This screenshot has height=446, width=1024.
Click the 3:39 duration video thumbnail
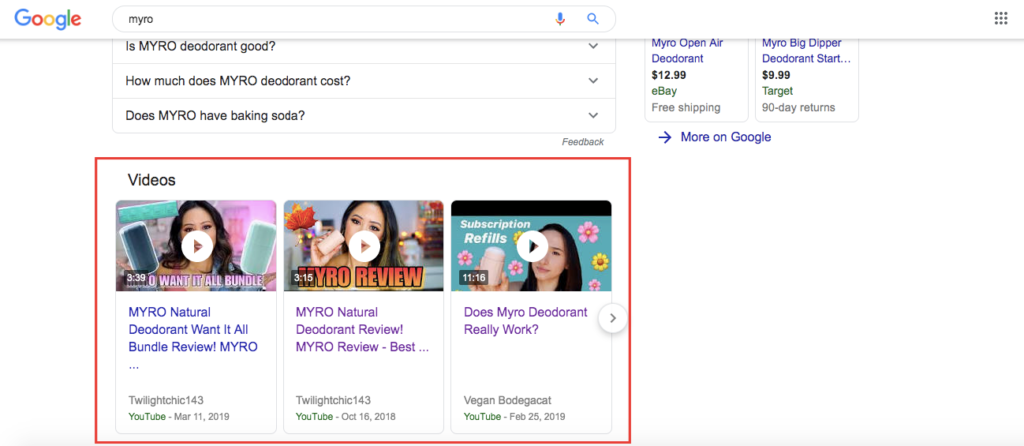coord(196,246)
